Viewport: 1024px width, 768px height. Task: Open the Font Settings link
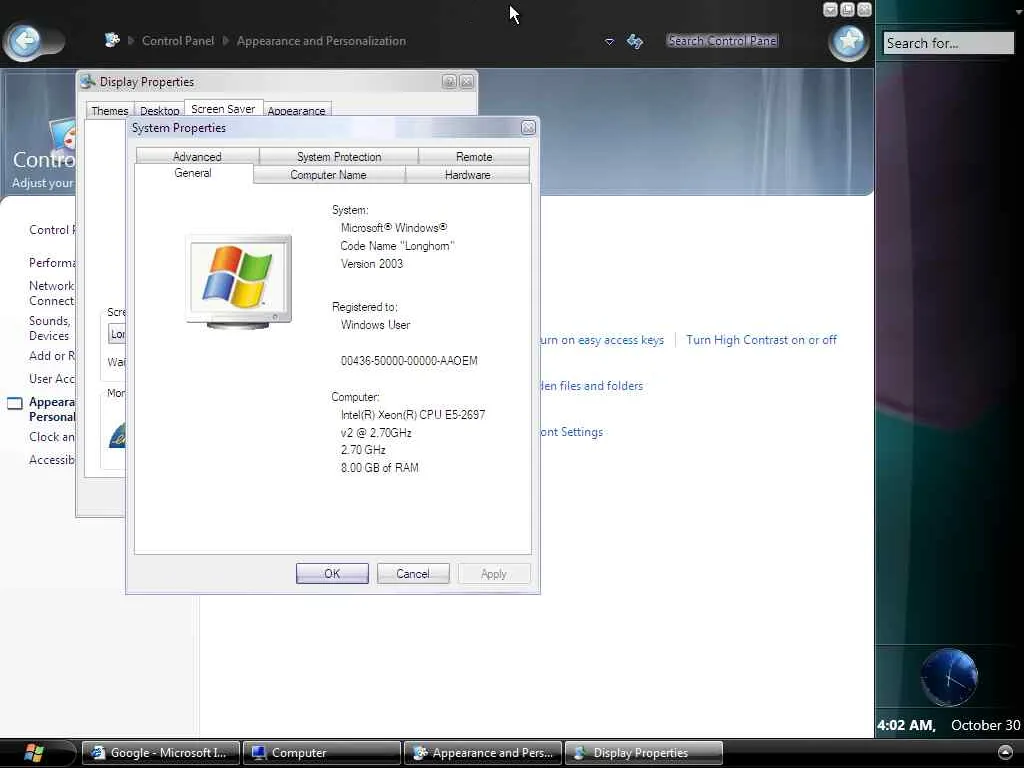click(571, 432)
